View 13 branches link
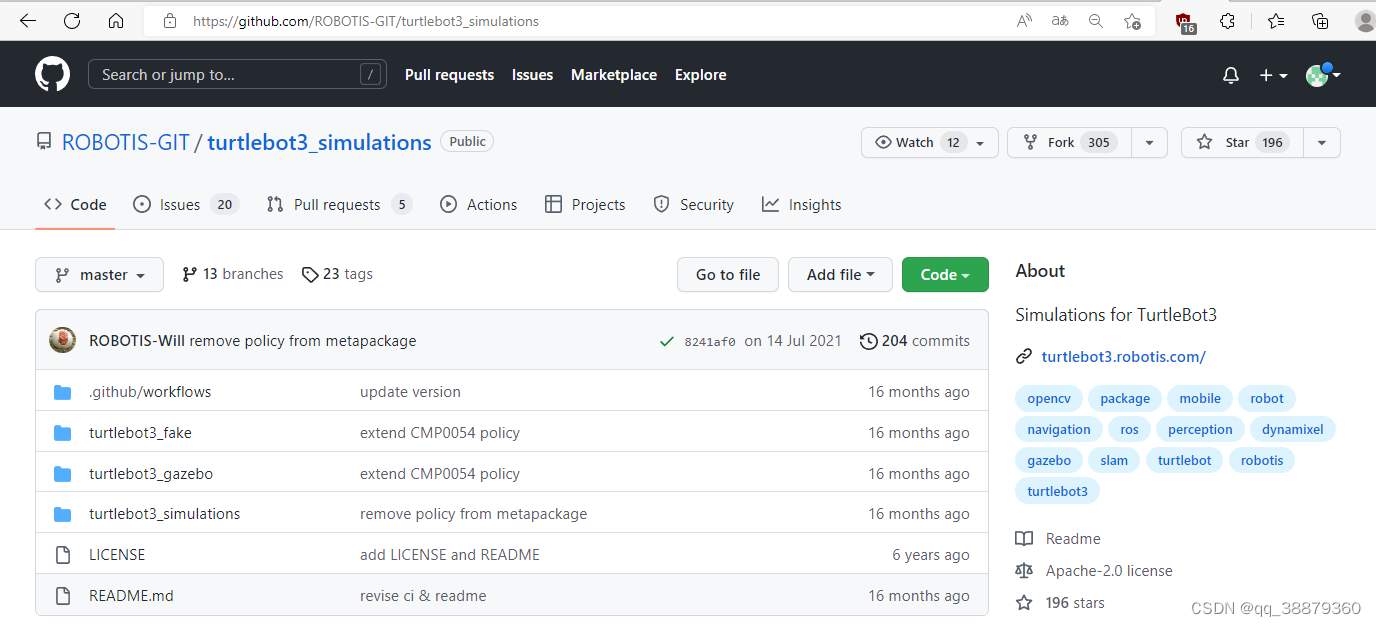 [x=232, y=274]
